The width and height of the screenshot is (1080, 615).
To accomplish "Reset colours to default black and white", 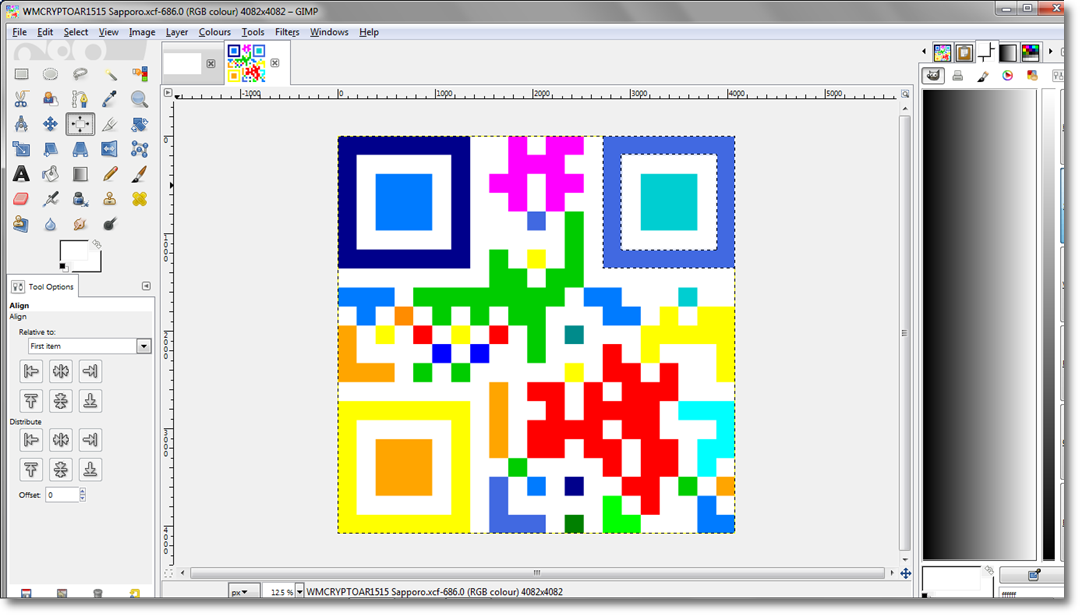I will tap(63, 267).
